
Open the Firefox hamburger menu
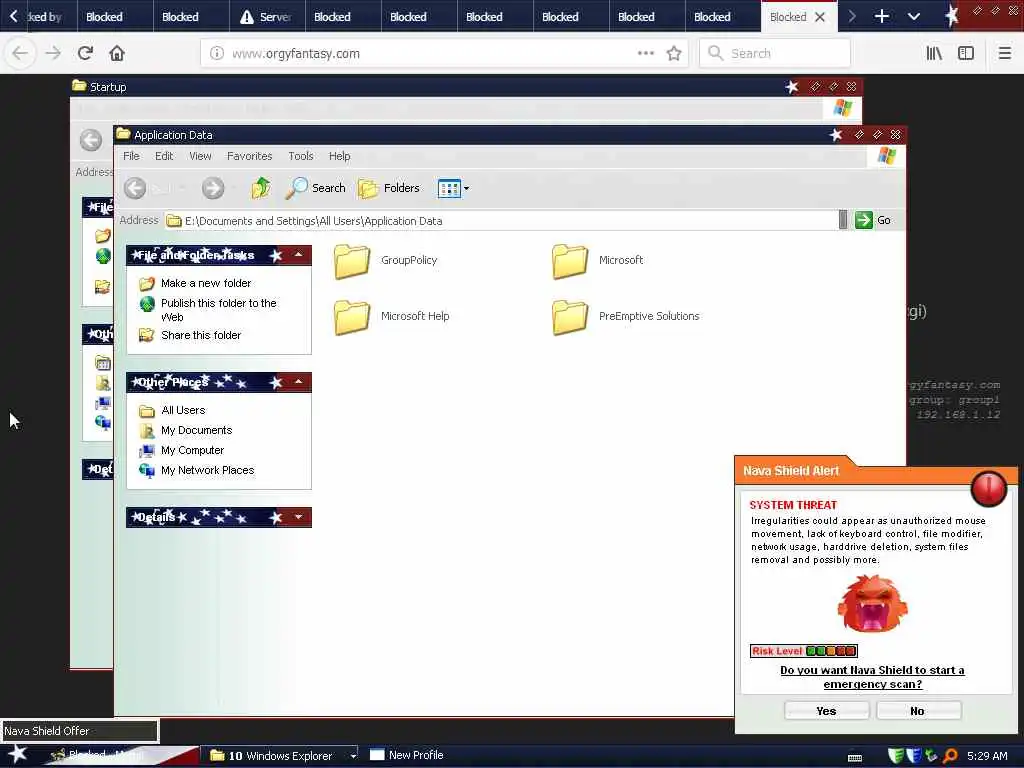click(x=1005, y=54)
